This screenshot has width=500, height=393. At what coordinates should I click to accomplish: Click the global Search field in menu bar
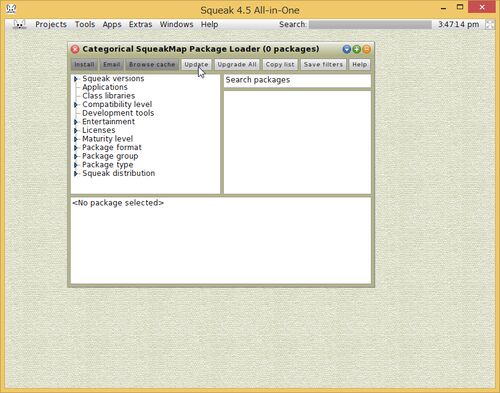(370, 25)
